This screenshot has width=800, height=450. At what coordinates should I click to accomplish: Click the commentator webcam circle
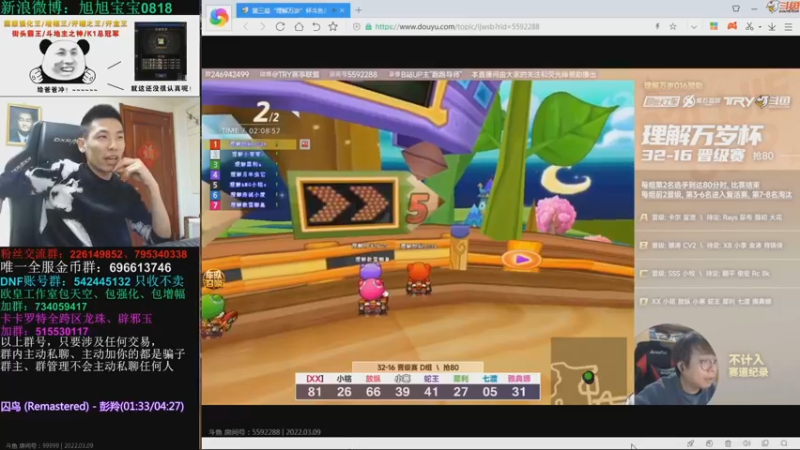[x=675, y=365]
